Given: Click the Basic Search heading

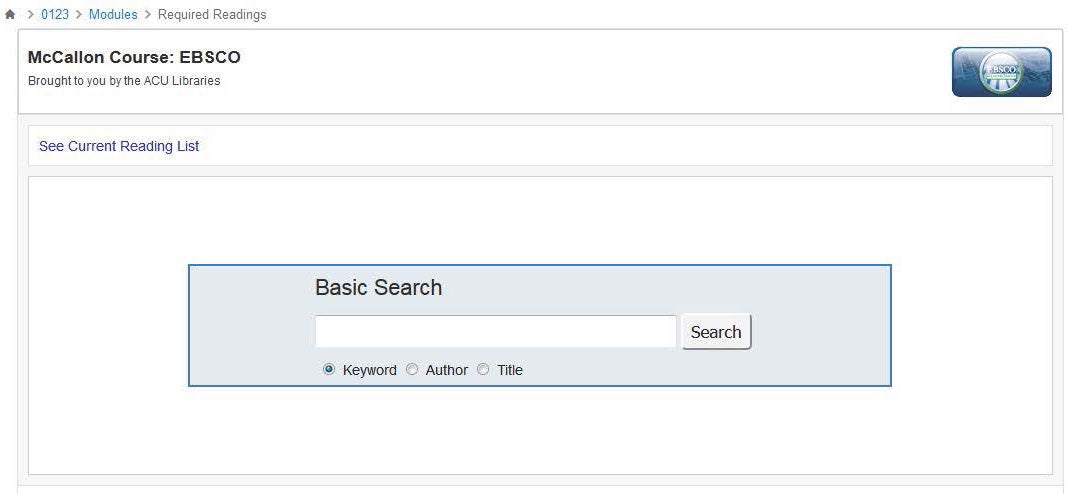Looking at the screenshot, I should 378,288.
